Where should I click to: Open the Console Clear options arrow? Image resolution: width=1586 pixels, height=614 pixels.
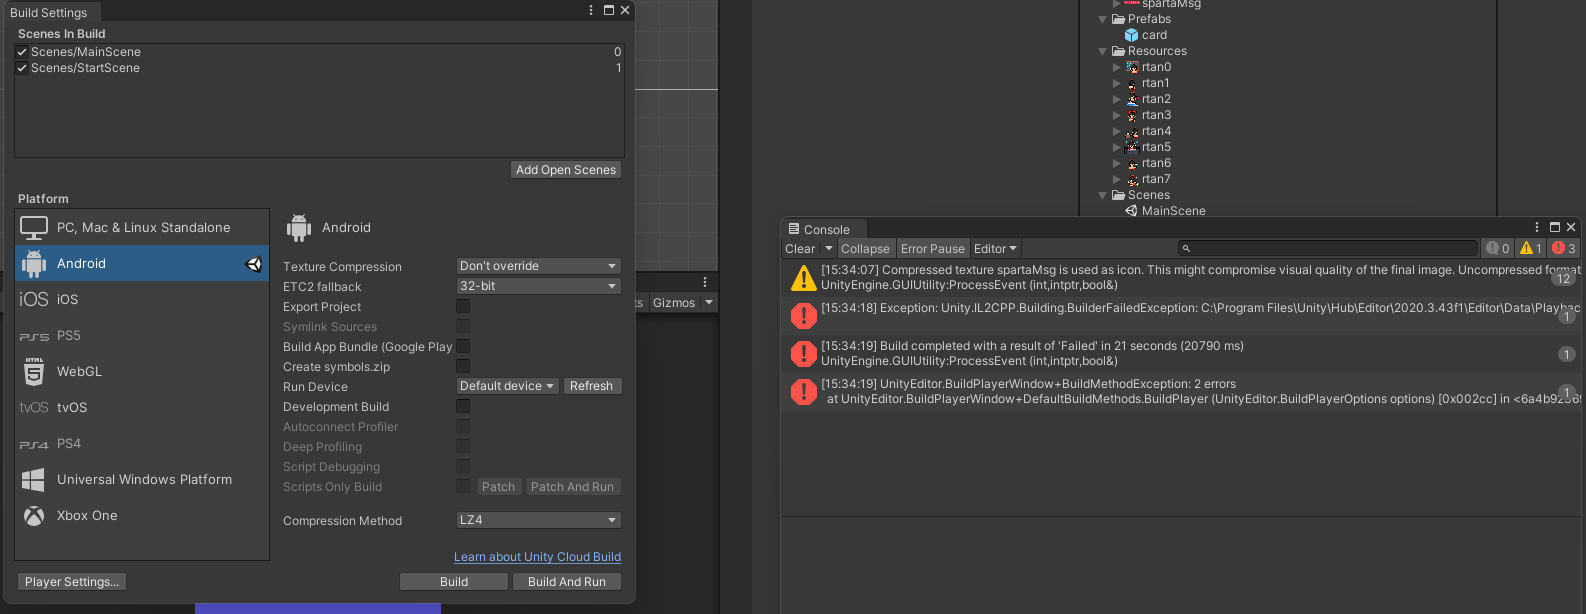(828, 249)
